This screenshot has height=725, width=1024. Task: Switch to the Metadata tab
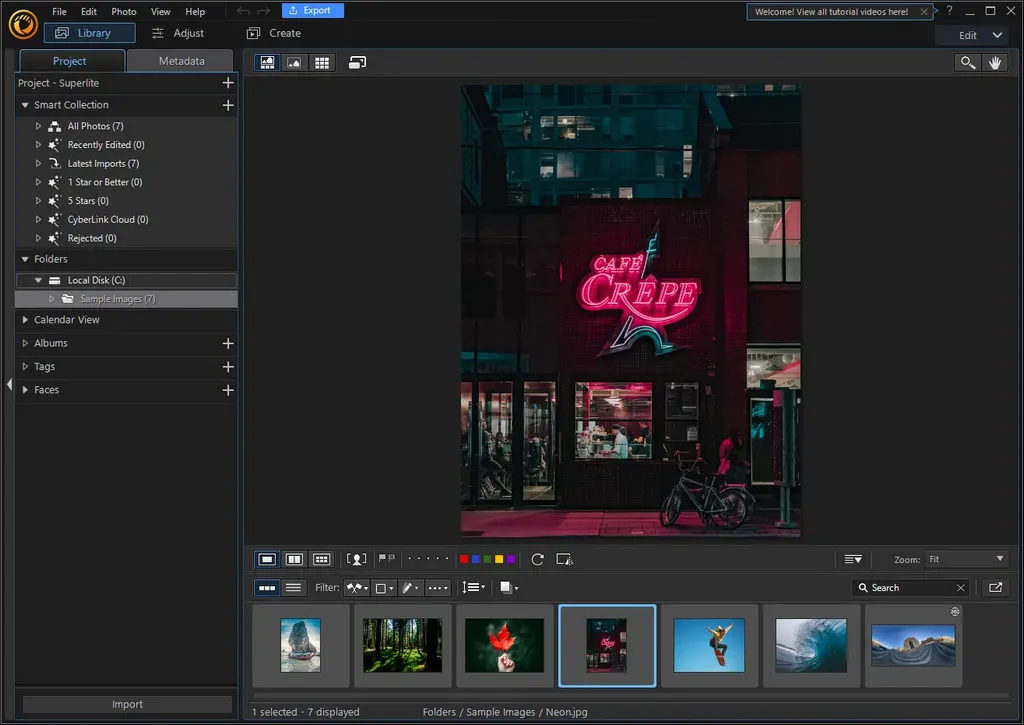(x=181, y=61)
